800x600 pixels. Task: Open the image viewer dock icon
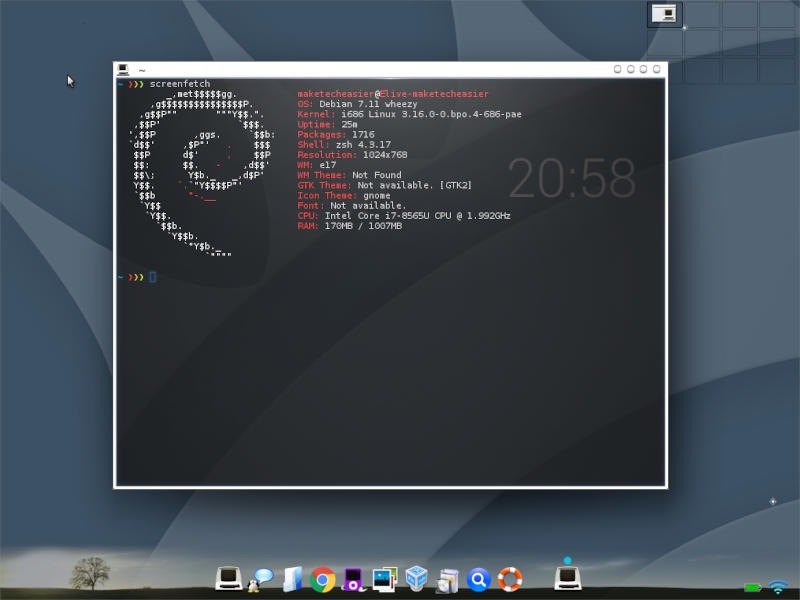(x=382, y=578)
